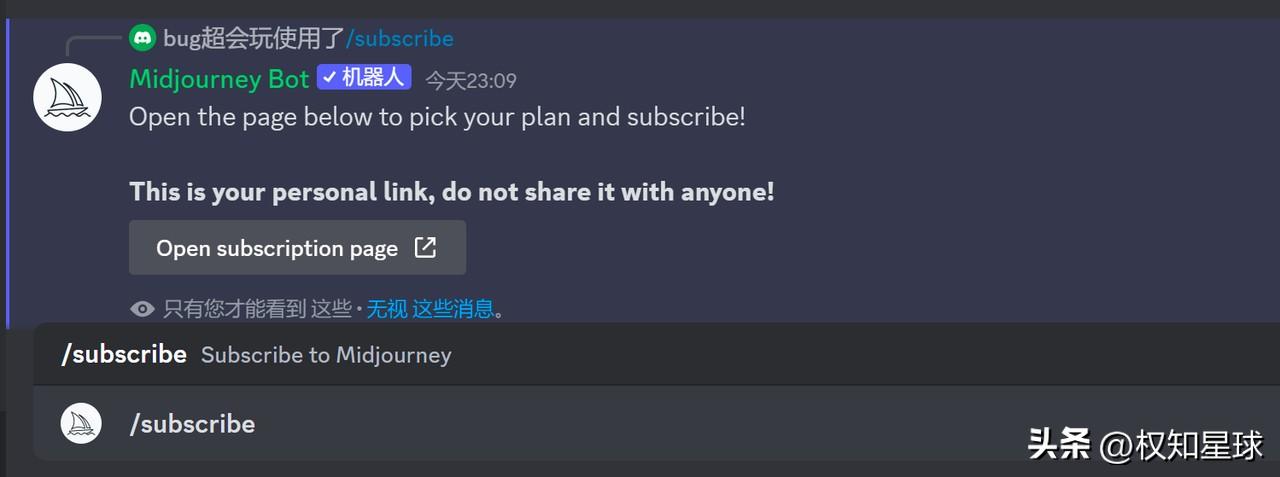The height and width of the screenshot is (477, 1280).
Task: Dismiss via the 无视 这些消息 link
Action: click(x=430, y=309)
